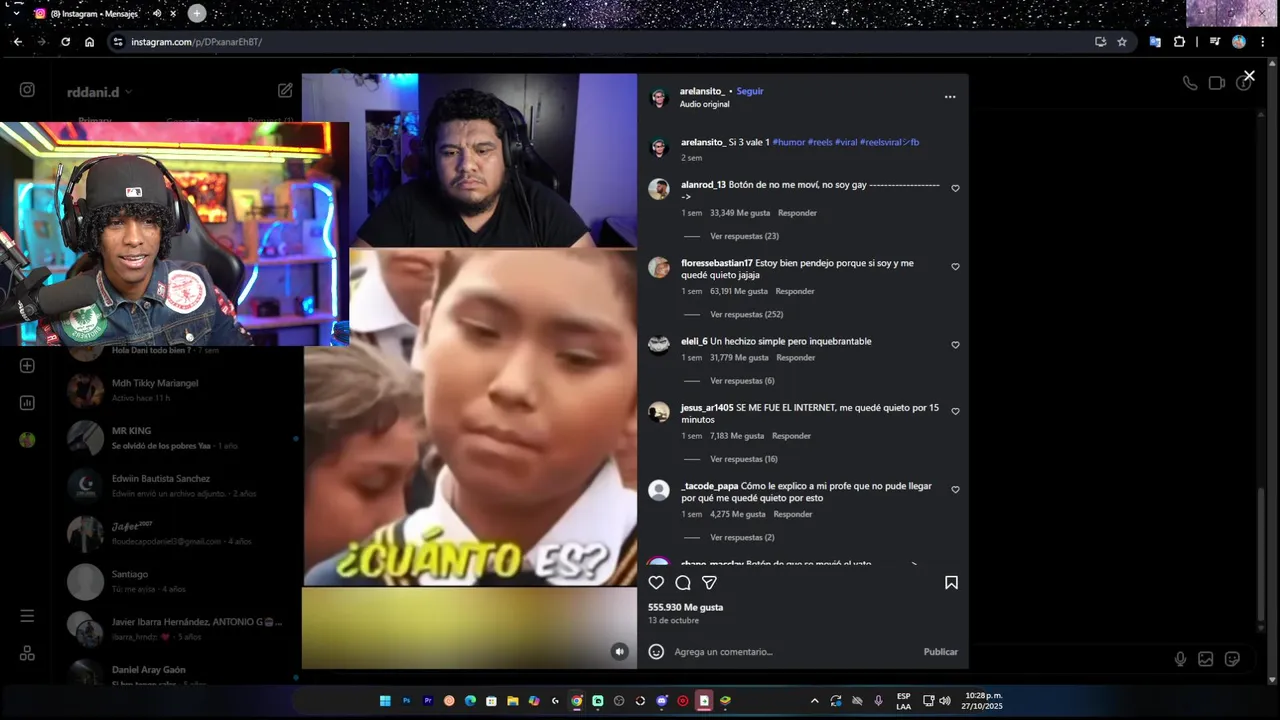Close the post viewer with the X
This screenshot has height=720, width=1280.
1249,76
